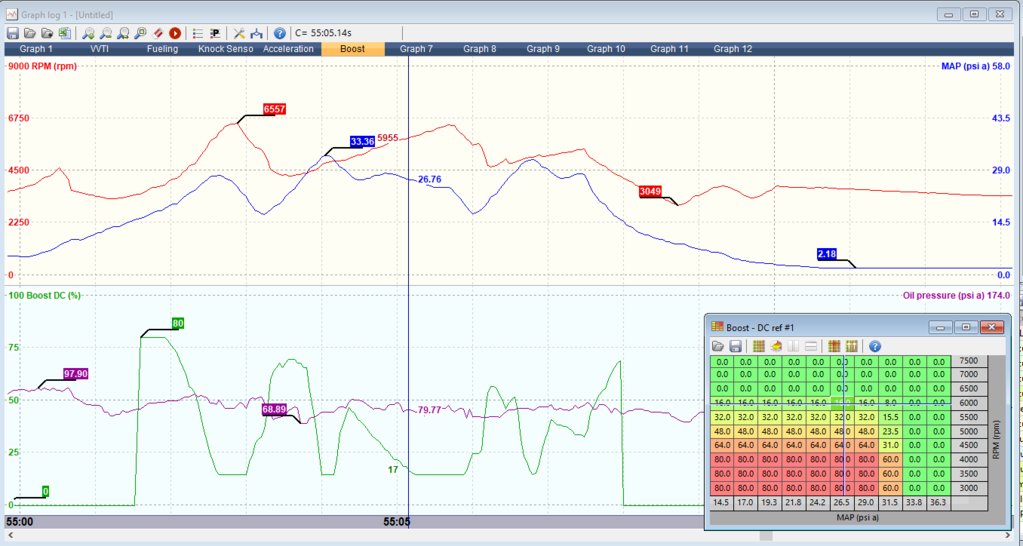Viewport: 1023px width, 546px height.
Task: Open the tools wrench icon in the toolbar
Action: click(239, 33)
